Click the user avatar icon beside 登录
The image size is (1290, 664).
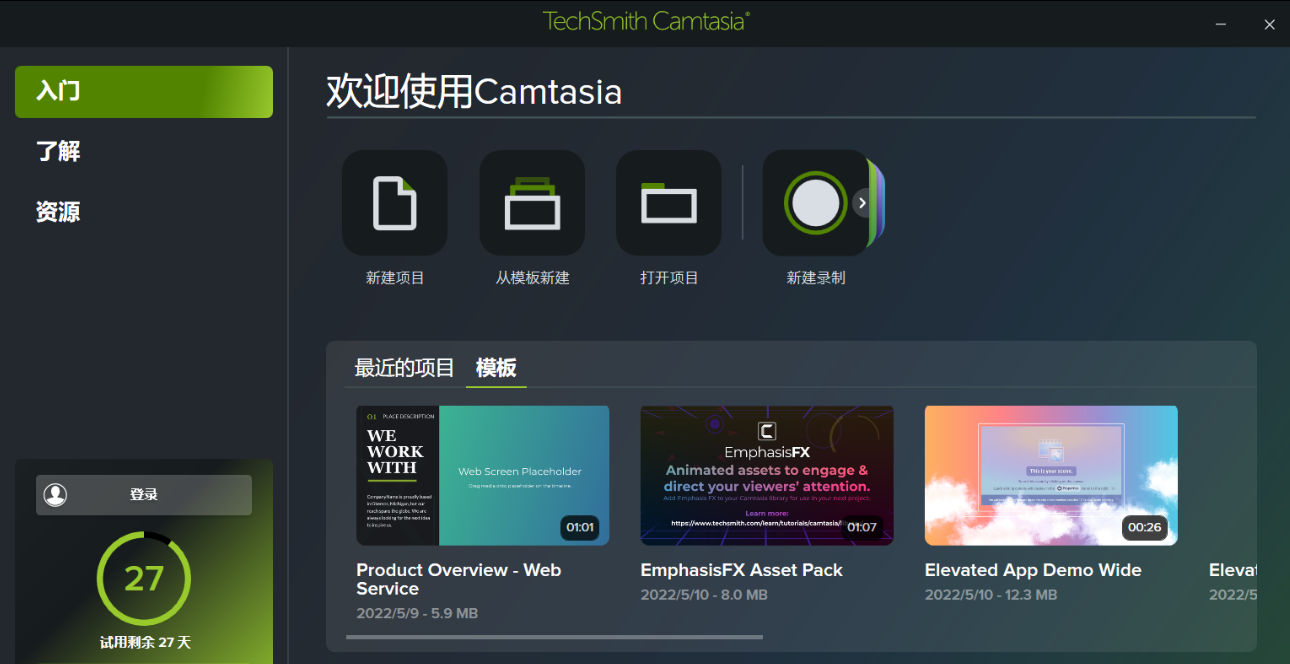(x=56, y=495)
